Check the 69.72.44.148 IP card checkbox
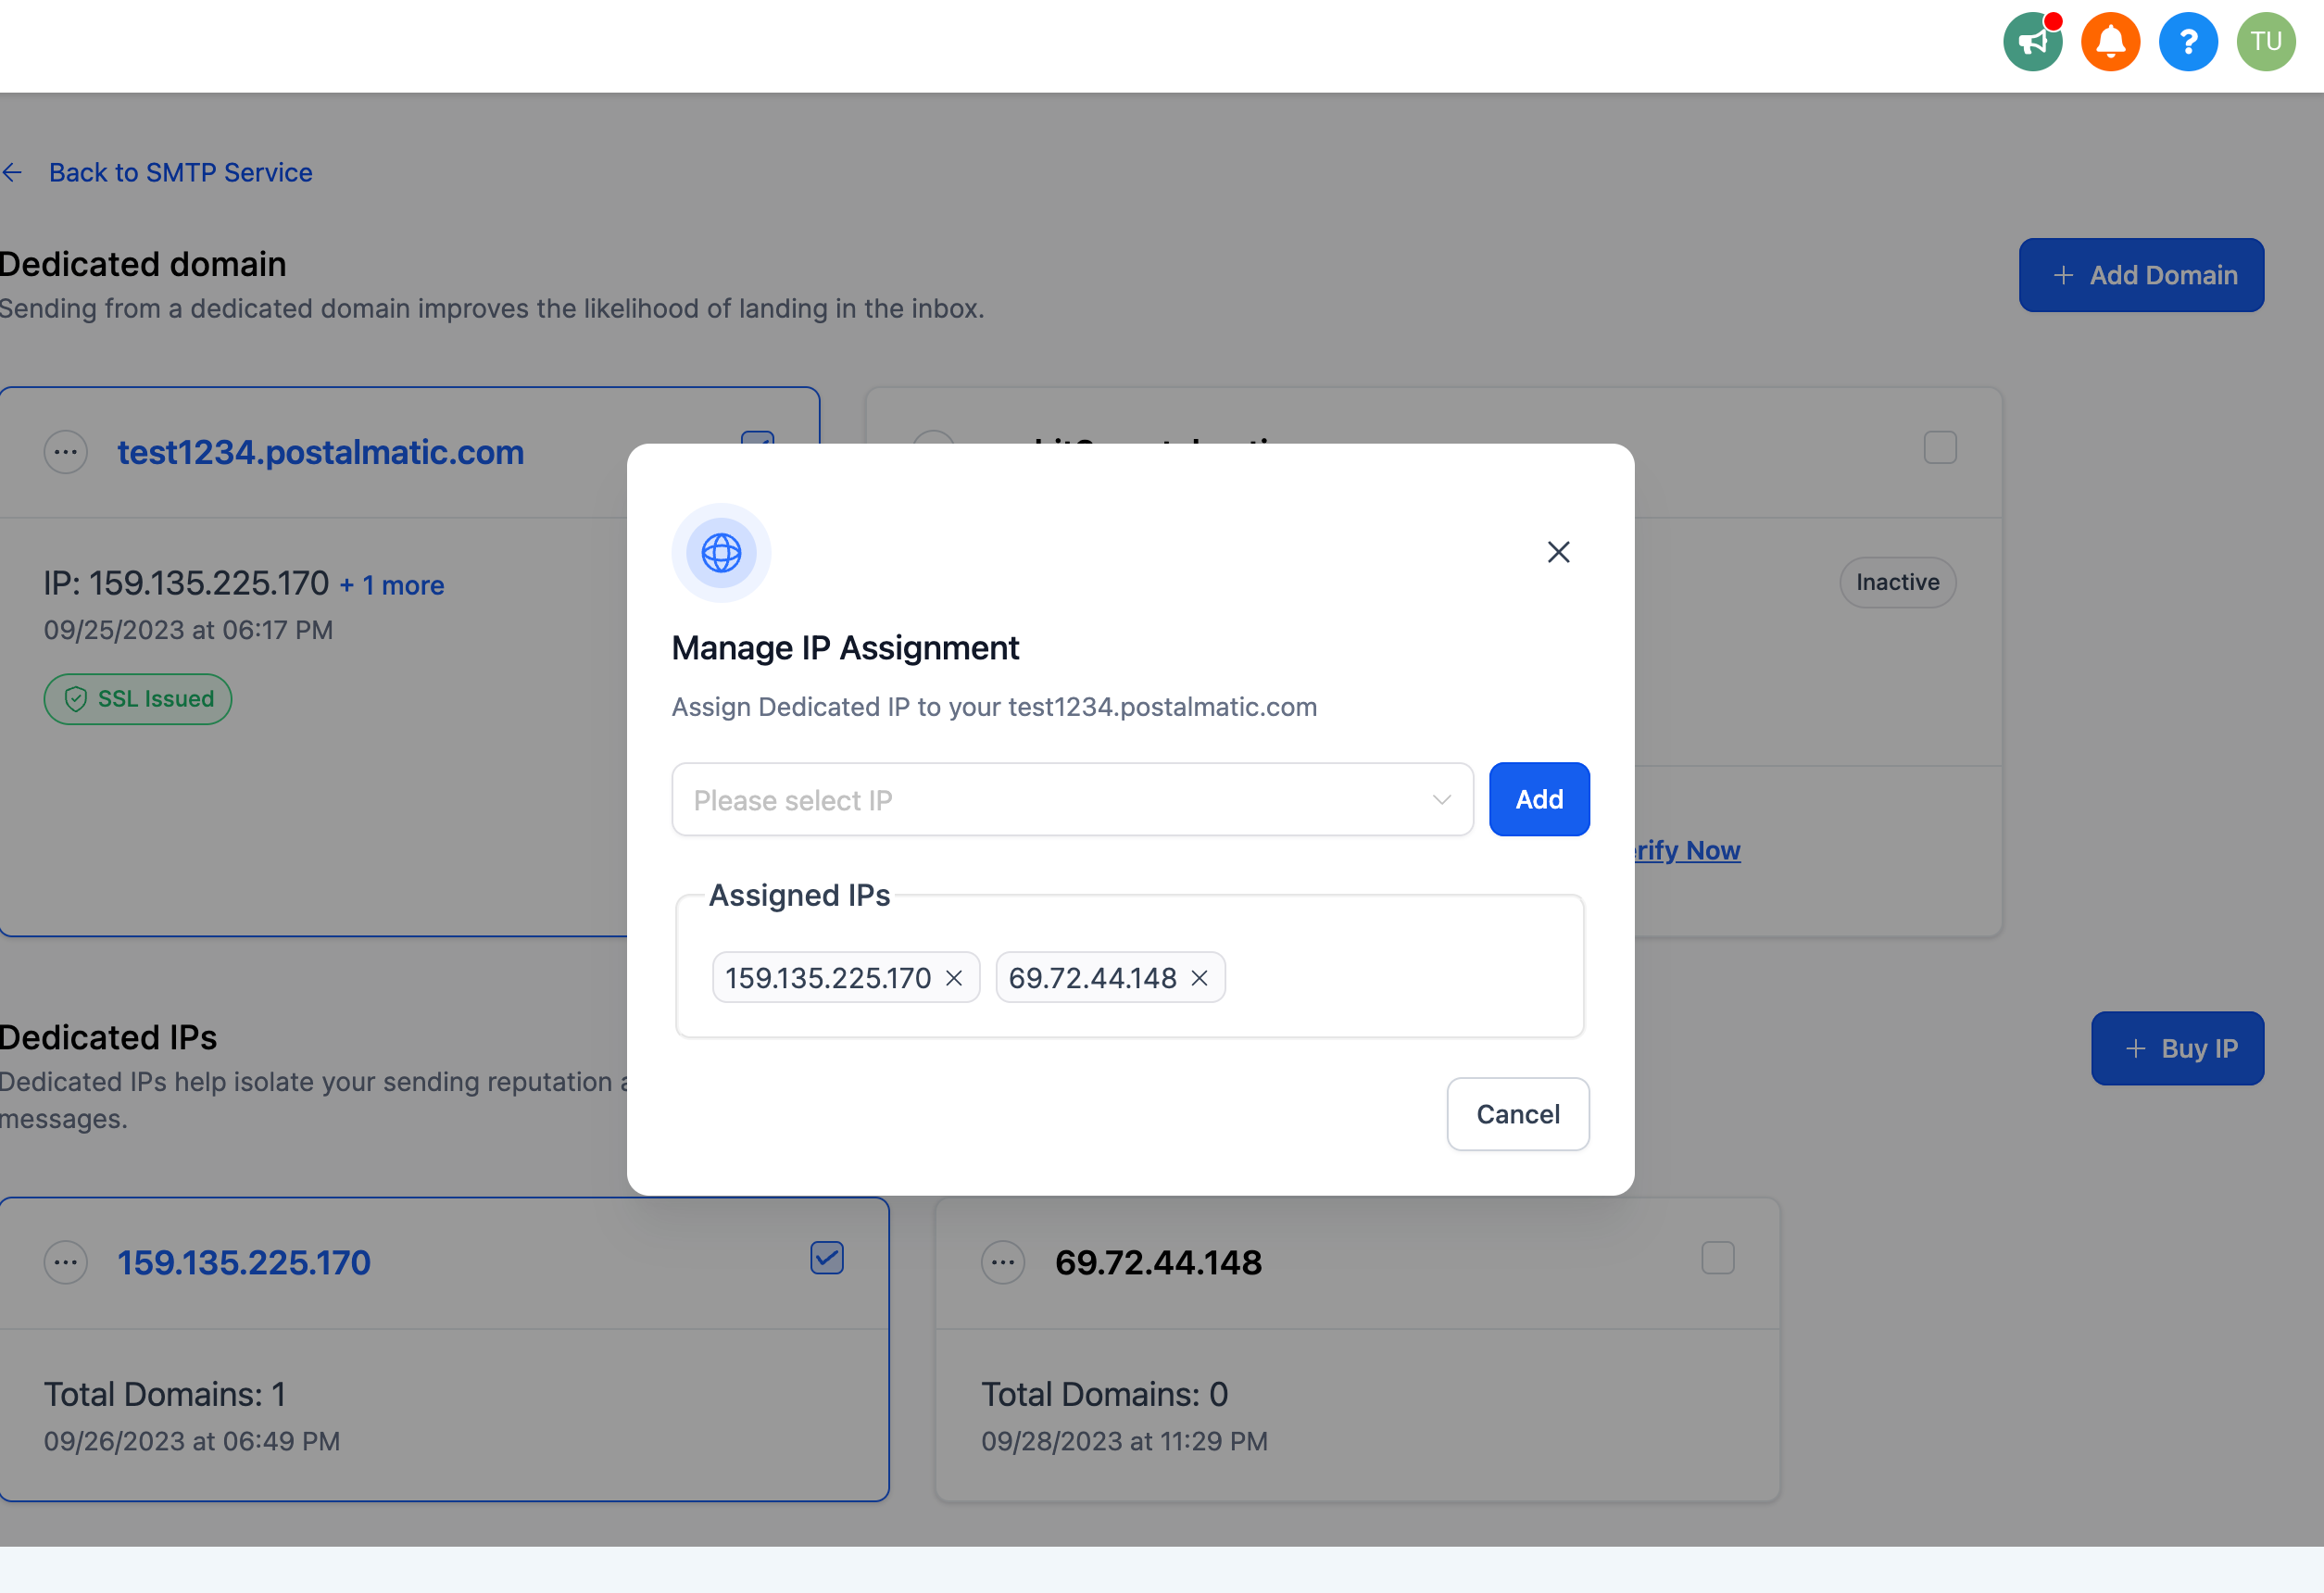Viewport: 2324px width, 1593px height. pos(1718,1258)
